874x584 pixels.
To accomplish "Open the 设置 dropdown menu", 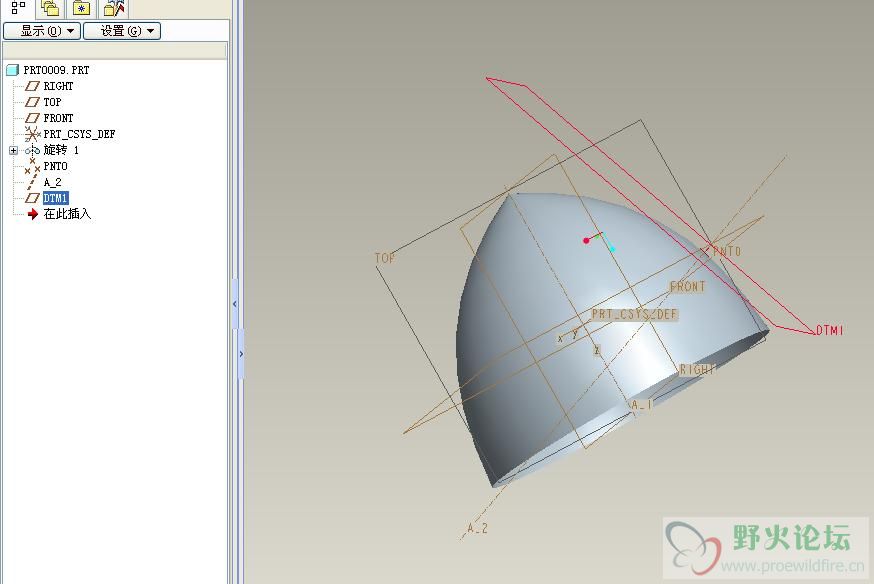I will pyautogui.click(x=122, y=31).
